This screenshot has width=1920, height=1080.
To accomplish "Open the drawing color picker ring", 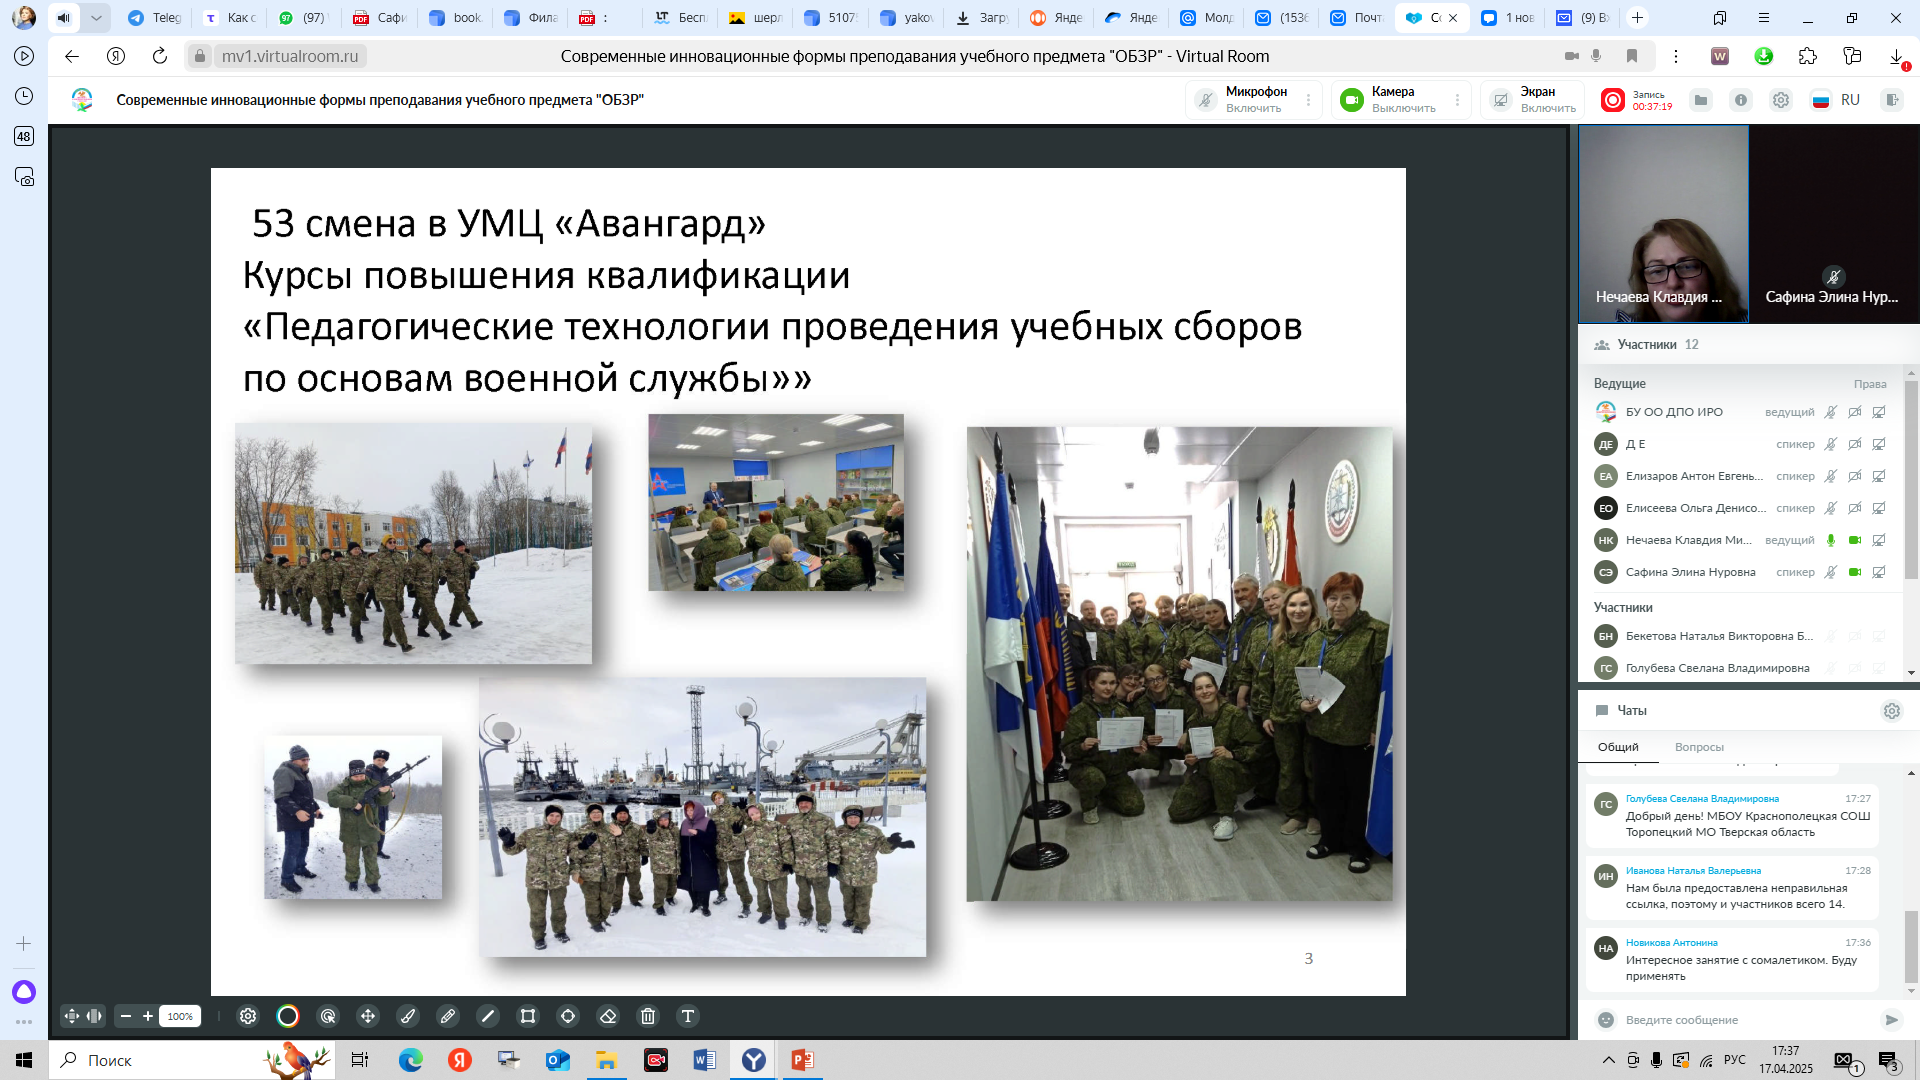I will (288, 1016).
